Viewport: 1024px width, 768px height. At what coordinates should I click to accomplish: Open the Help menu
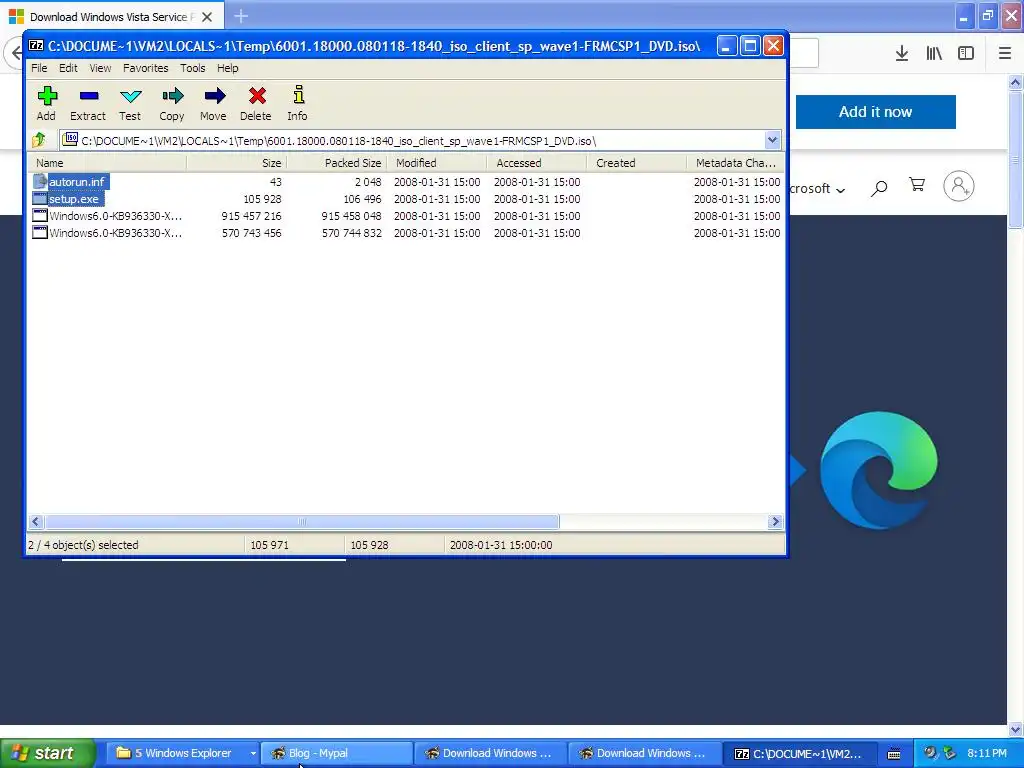228,68
